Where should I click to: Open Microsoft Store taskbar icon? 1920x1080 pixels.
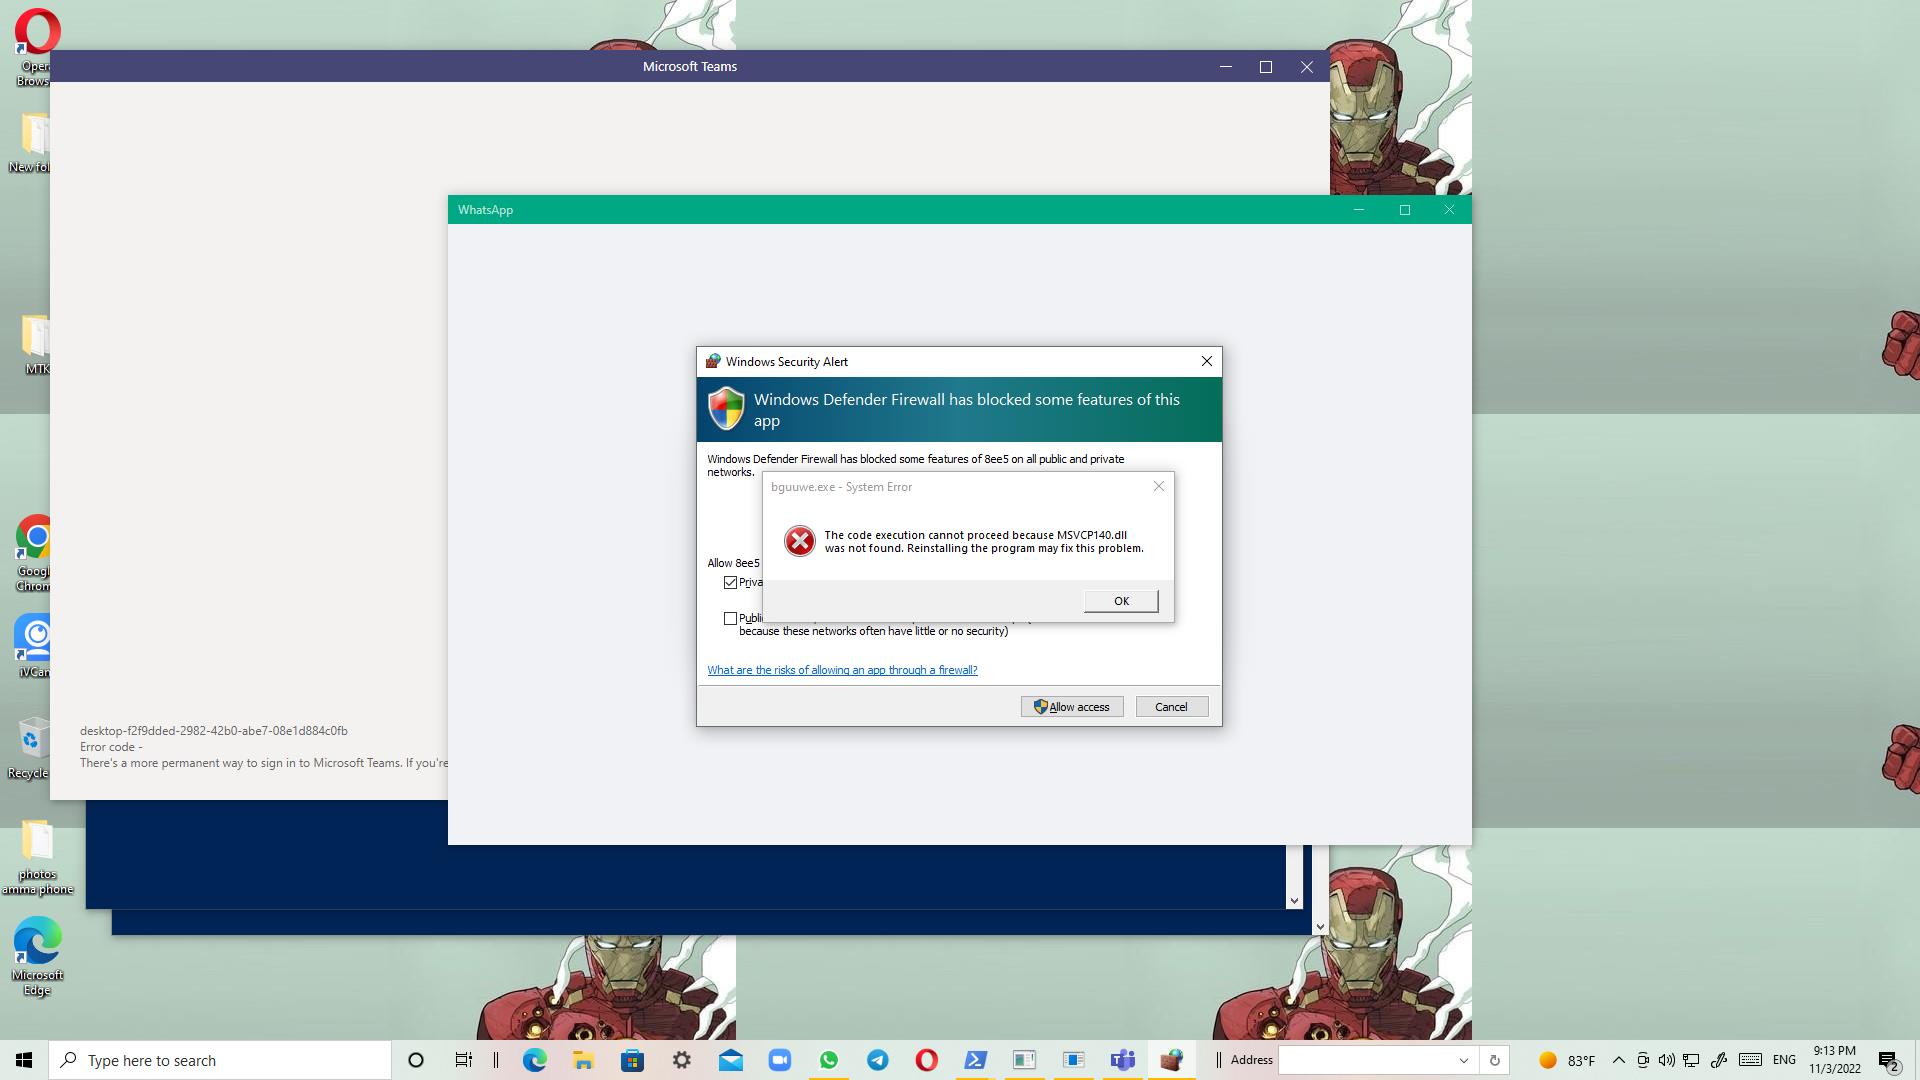(632, 1060)
